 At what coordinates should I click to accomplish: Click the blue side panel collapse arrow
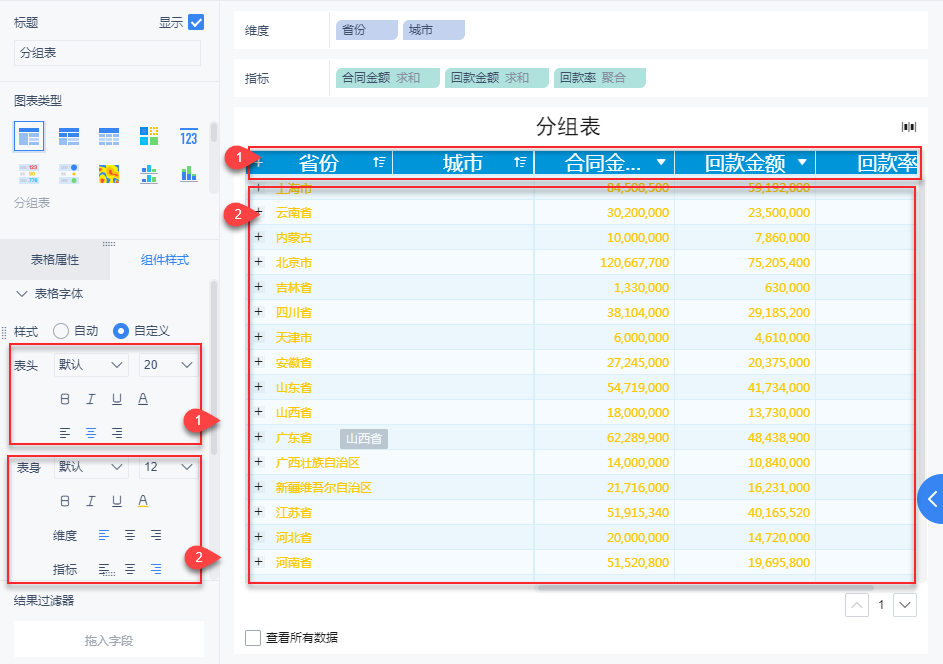[x=931, y=499]
